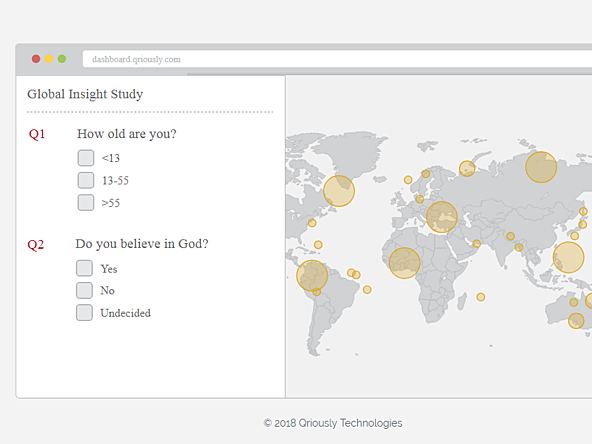Screen dimensions: 592x444
Task: Check the >55 age option
Action: [x=86, y=202]
